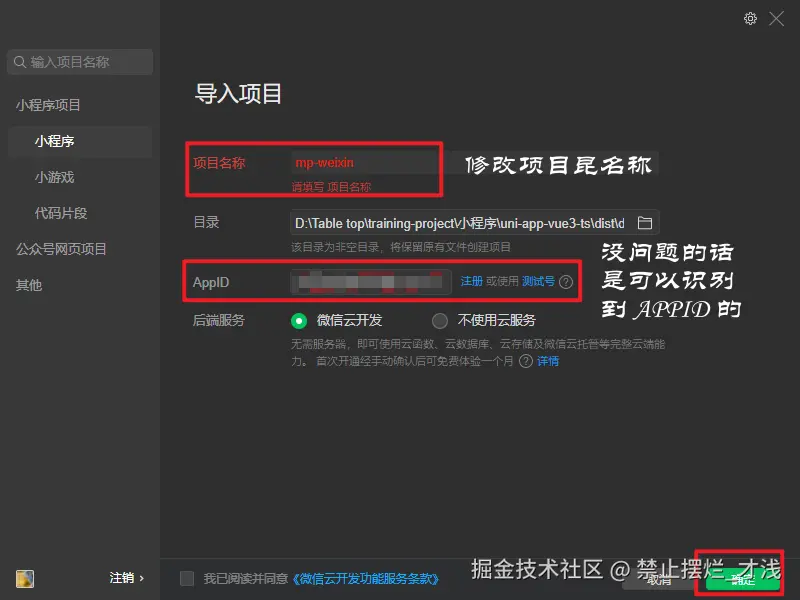Viewport: 800px width, 600px height.
Task: Open the 详情 link
Action: [x=548, y=361]
